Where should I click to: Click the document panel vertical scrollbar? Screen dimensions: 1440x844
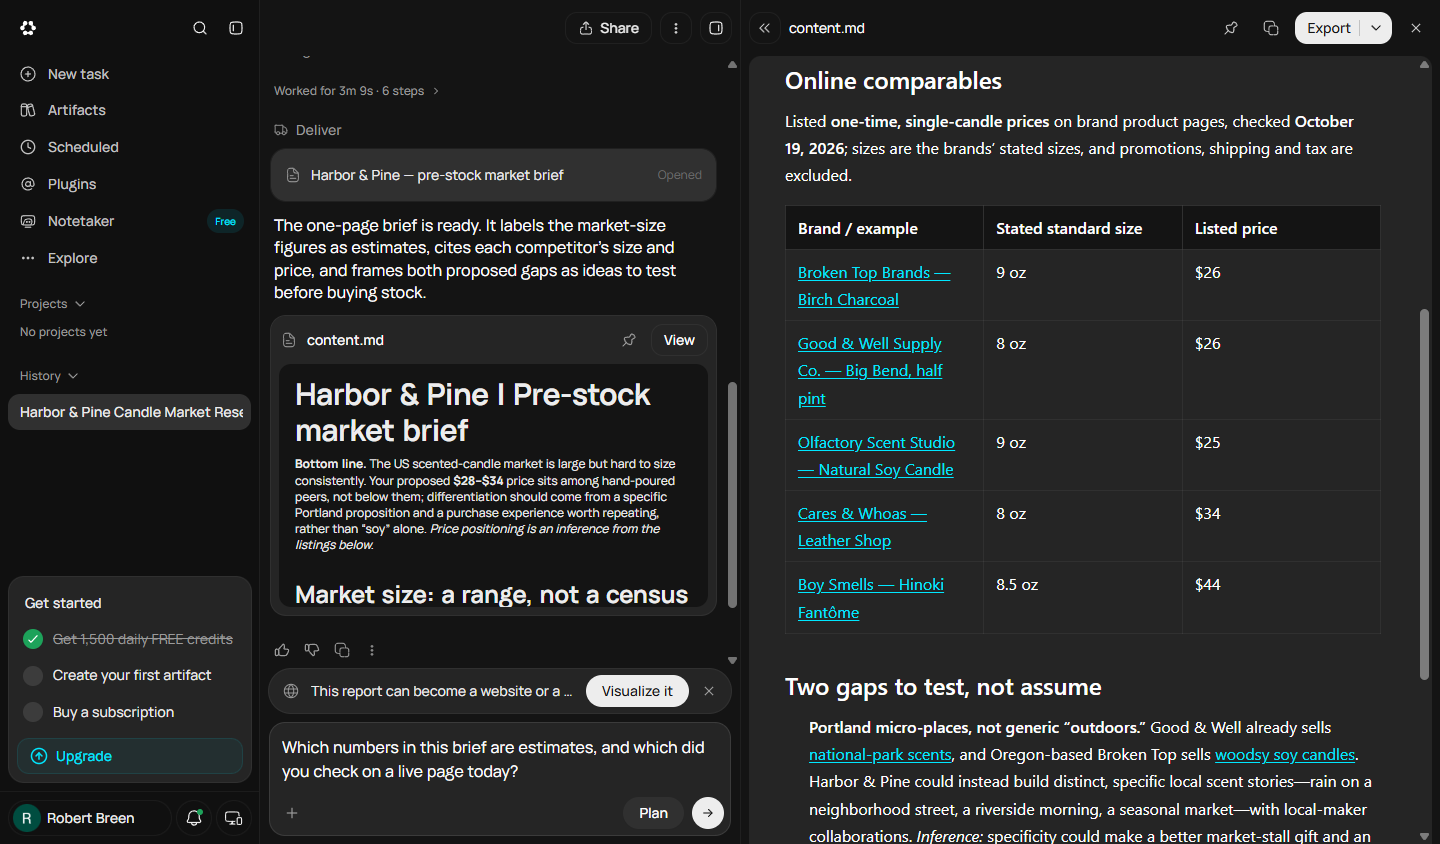tap(1424, 494)
